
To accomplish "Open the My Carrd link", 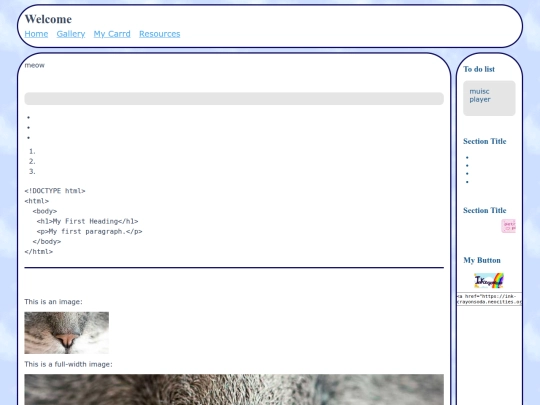I will tap(112, 34).
